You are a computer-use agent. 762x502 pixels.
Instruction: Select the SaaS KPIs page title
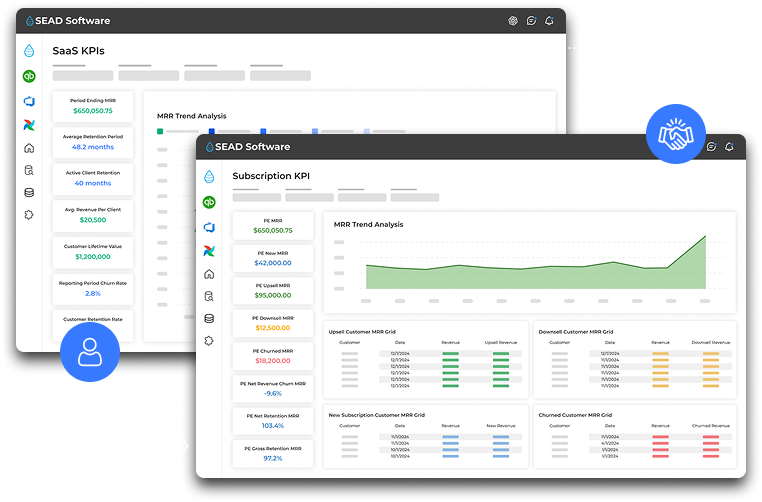click(78, 51)
